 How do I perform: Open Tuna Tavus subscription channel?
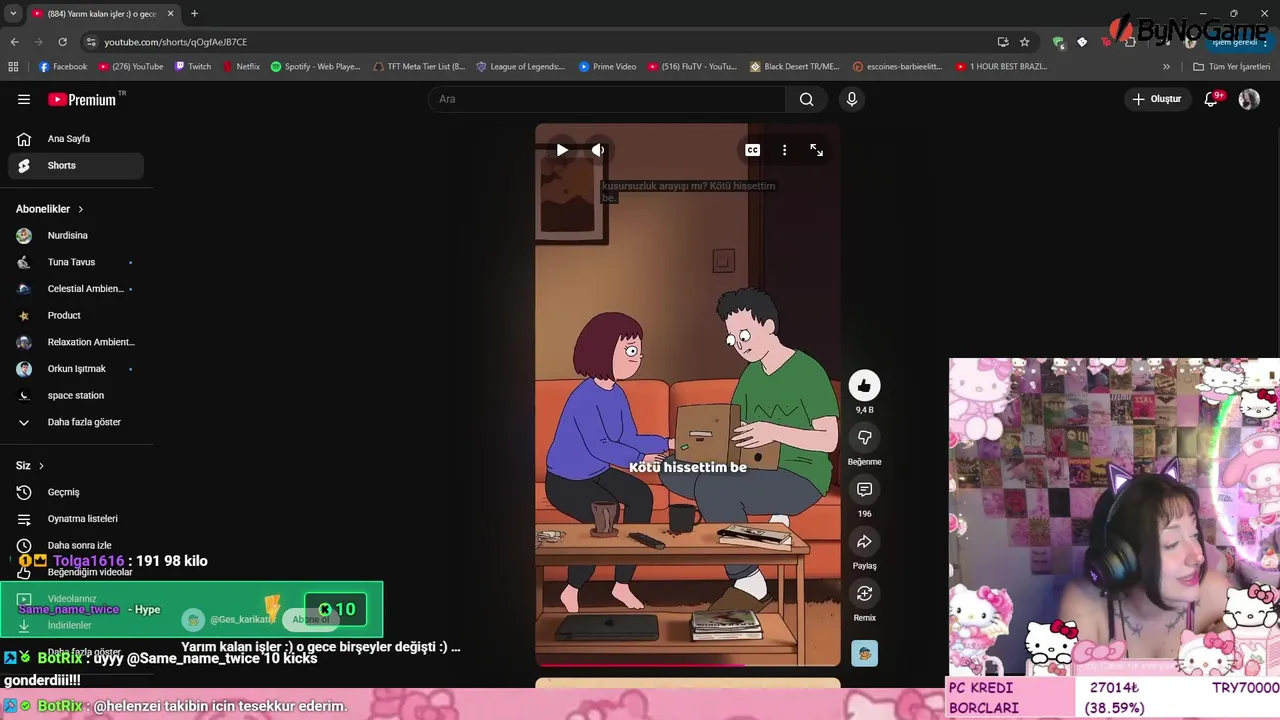coord(76,262)
